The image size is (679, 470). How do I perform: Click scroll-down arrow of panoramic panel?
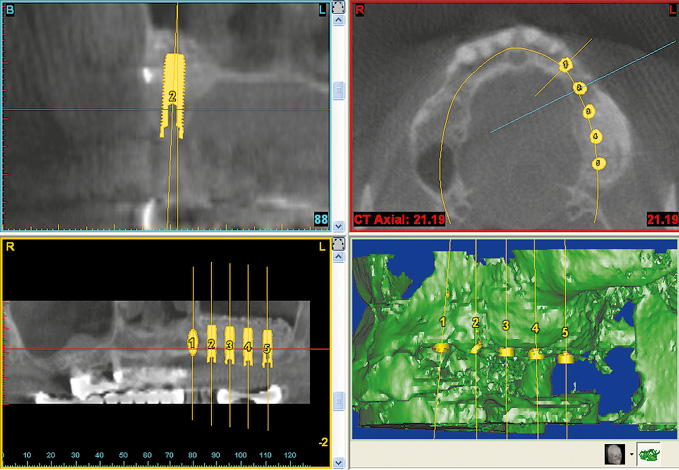pyautogui.click(x=338, y=462)
